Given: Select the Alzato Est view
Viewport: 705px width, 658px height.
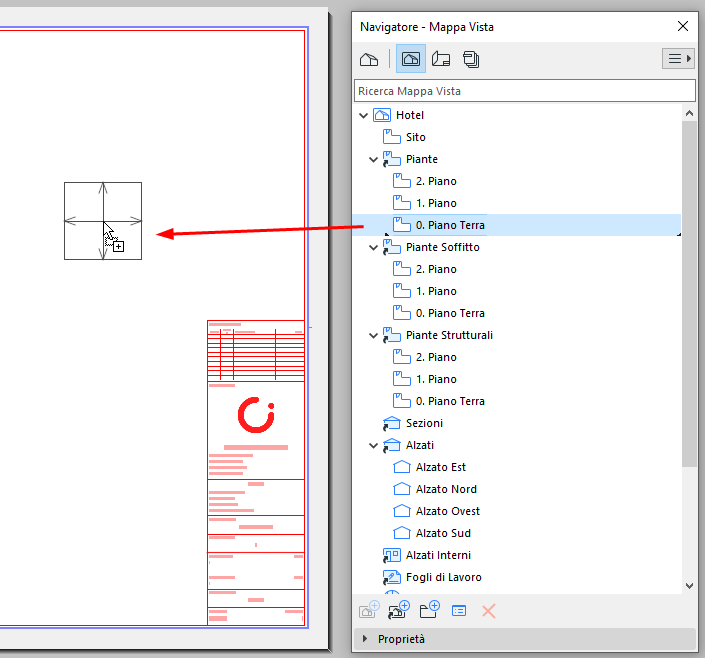Looking at the screenshot, I should (441, 468).
